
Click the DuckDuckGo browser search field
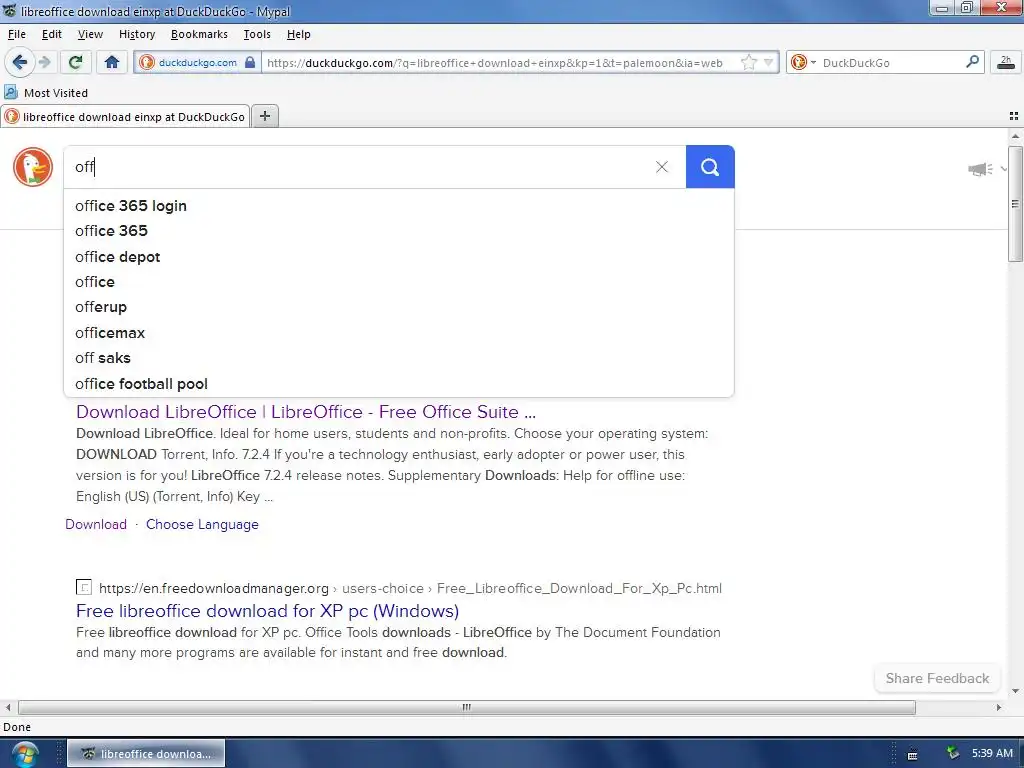click(x=890, y=63)
